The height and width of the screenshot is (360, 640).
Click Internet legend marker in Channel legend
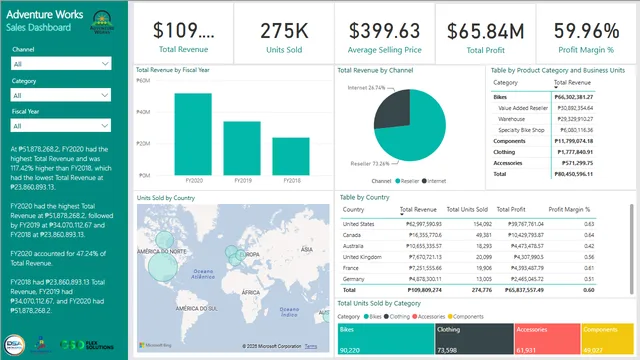(424, 181)
